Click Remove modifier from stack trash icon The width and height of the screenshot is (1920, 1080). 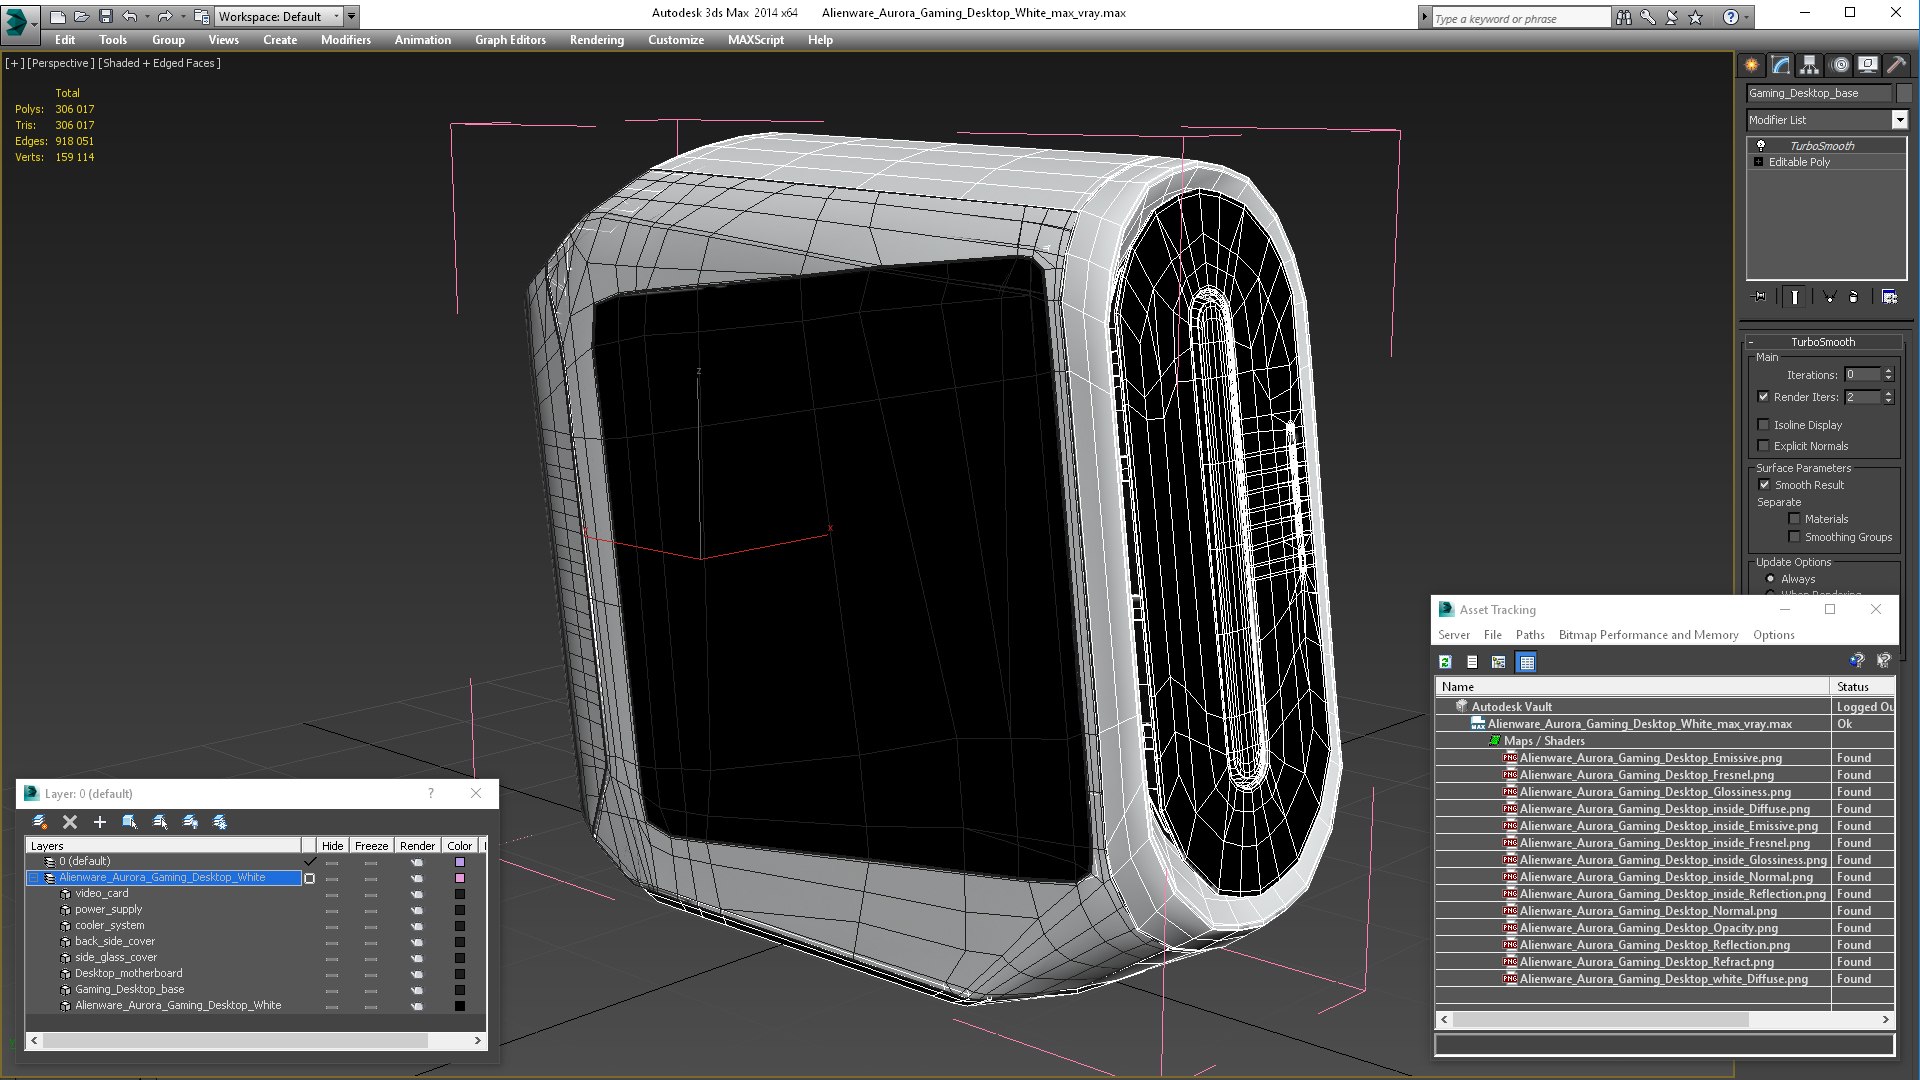pyautogui.click(x=1853, y=297)
